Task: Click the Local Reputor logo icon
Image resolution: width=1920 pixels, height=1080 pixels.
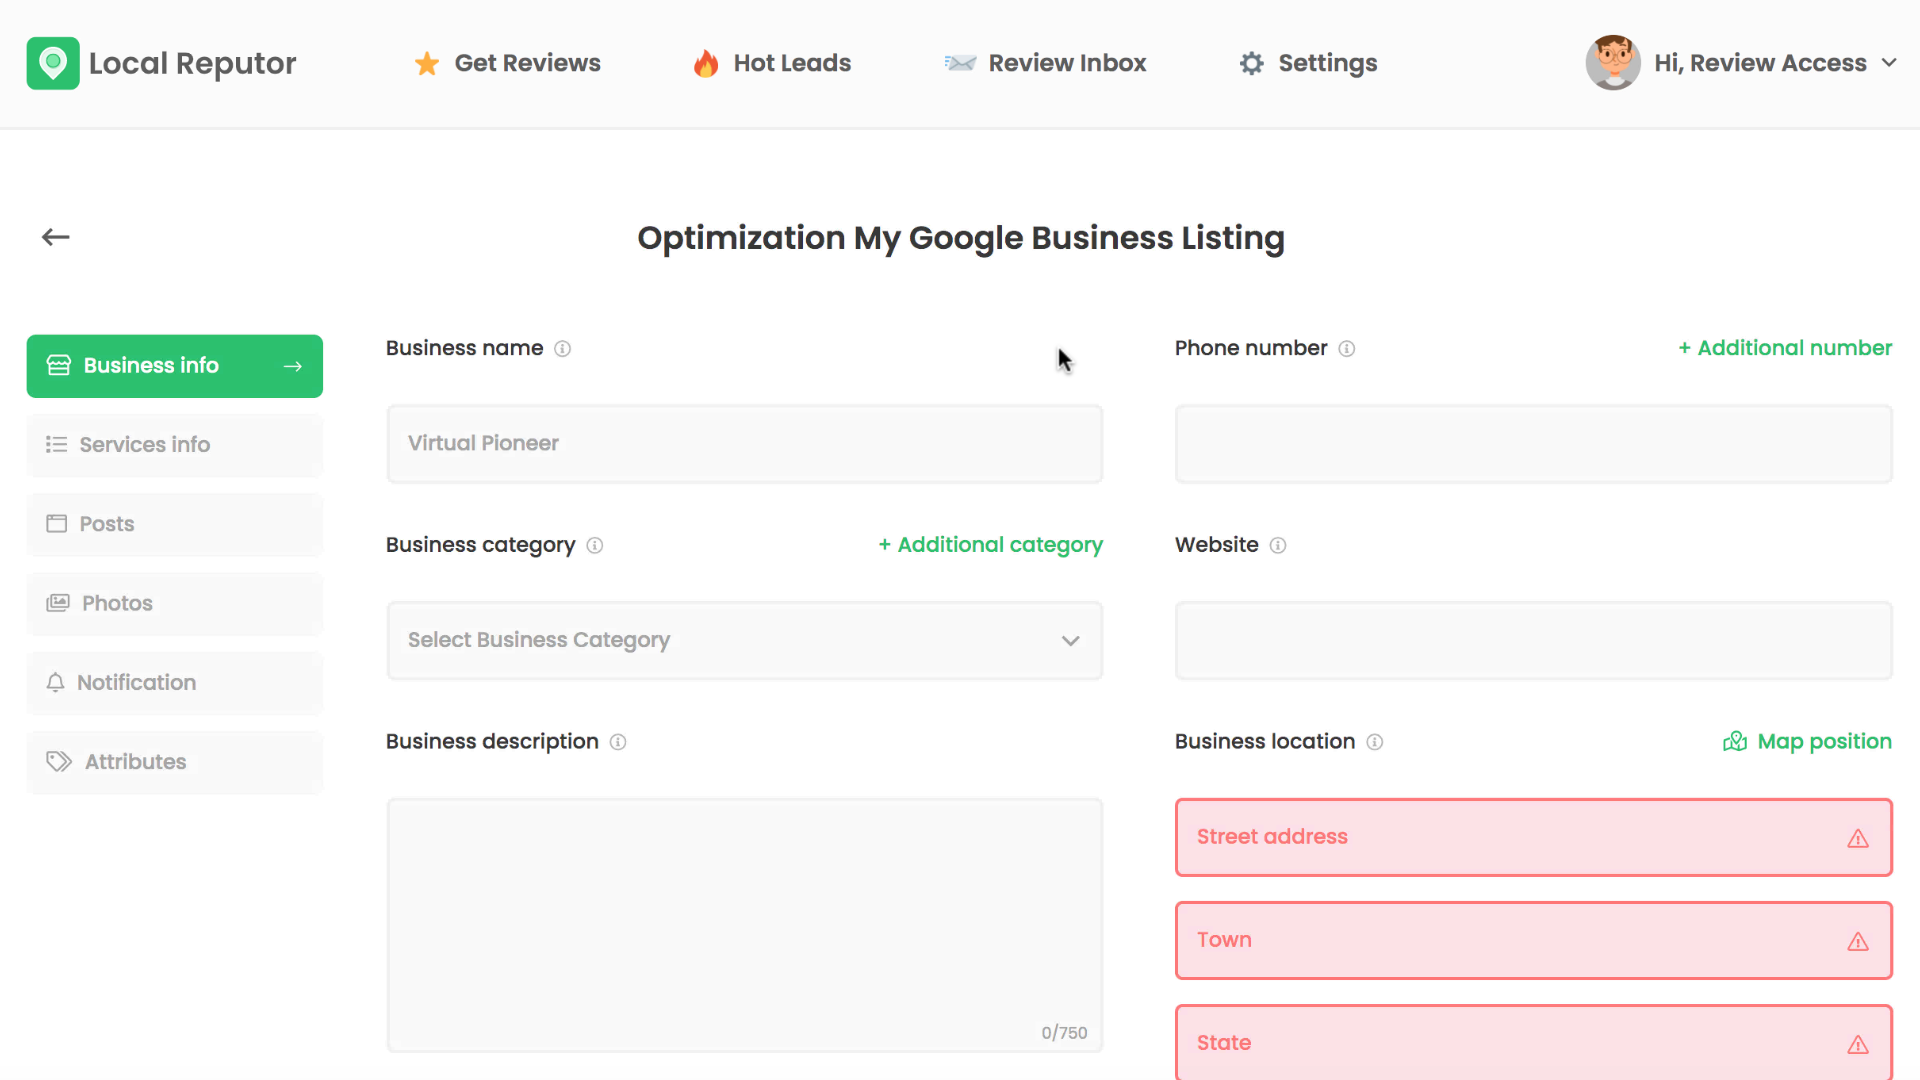Action: coord(53,63)
